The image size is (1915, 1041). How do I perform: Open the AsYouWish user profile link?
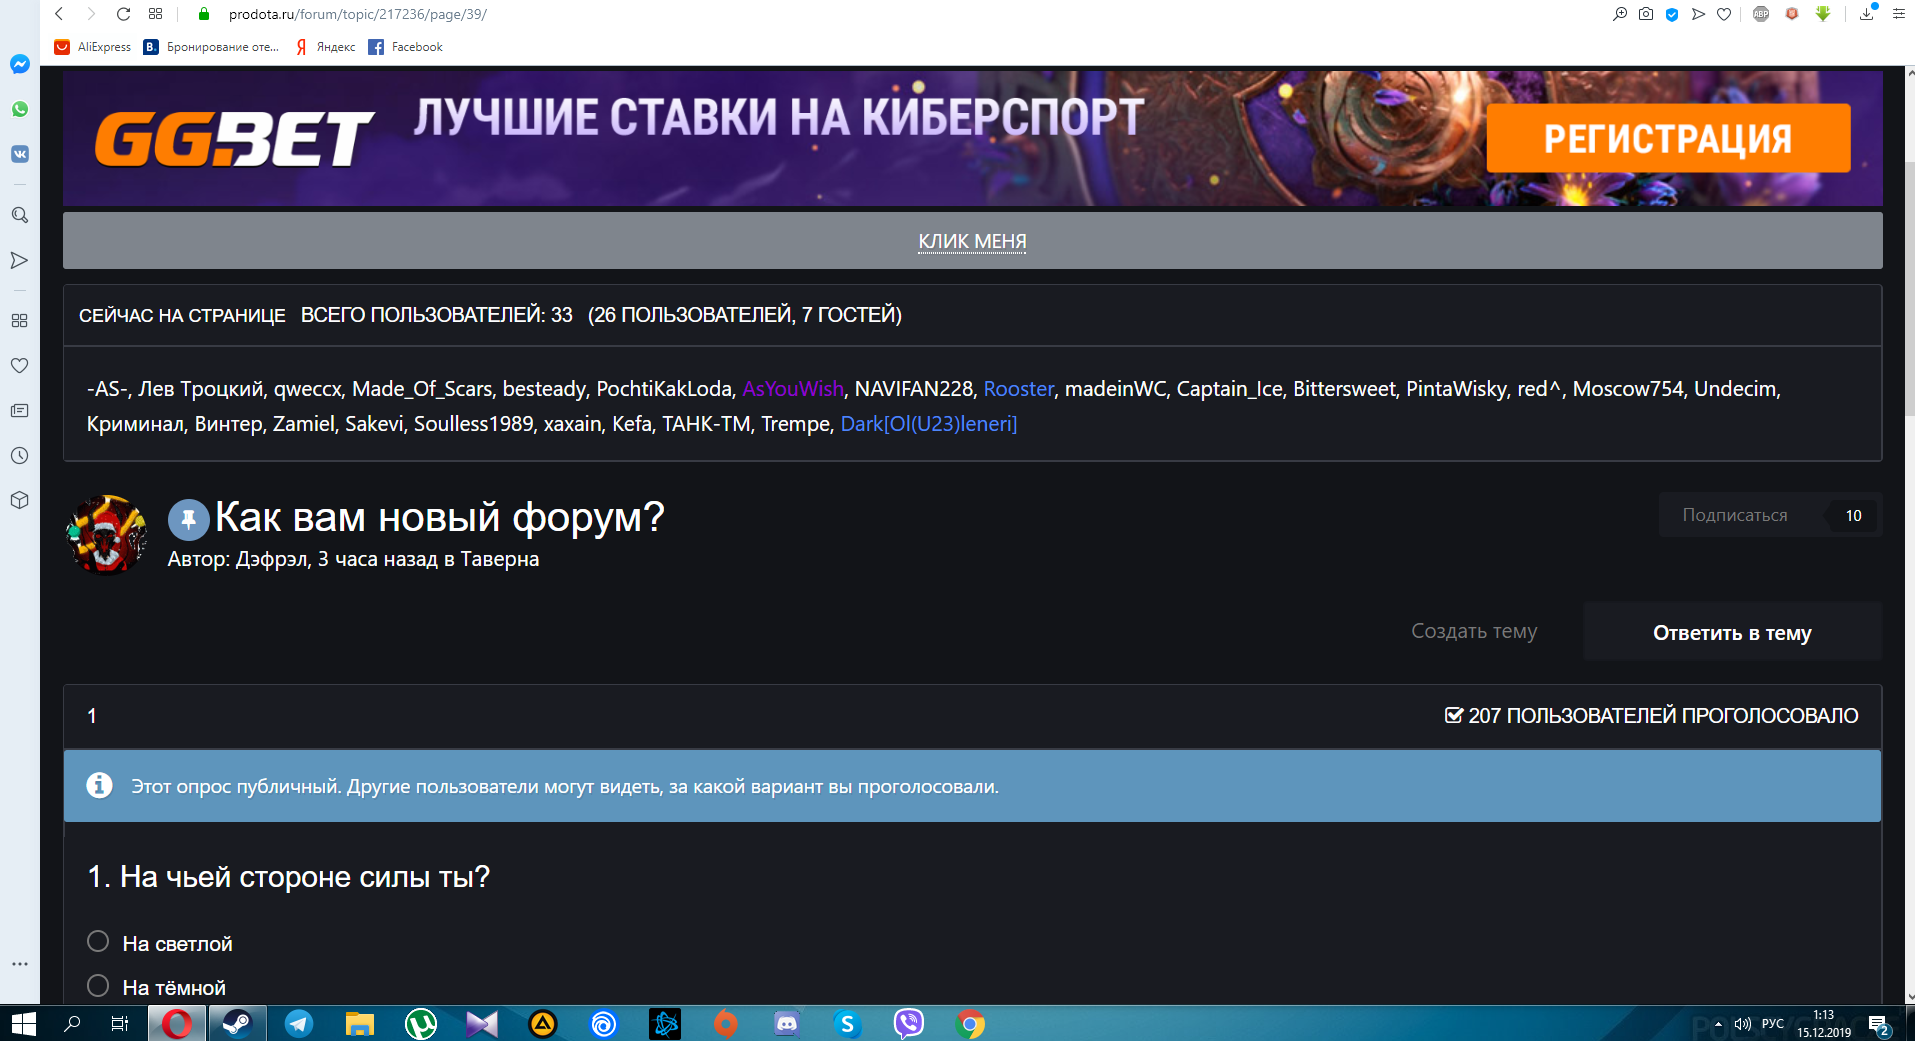click(x=792, y=389)
